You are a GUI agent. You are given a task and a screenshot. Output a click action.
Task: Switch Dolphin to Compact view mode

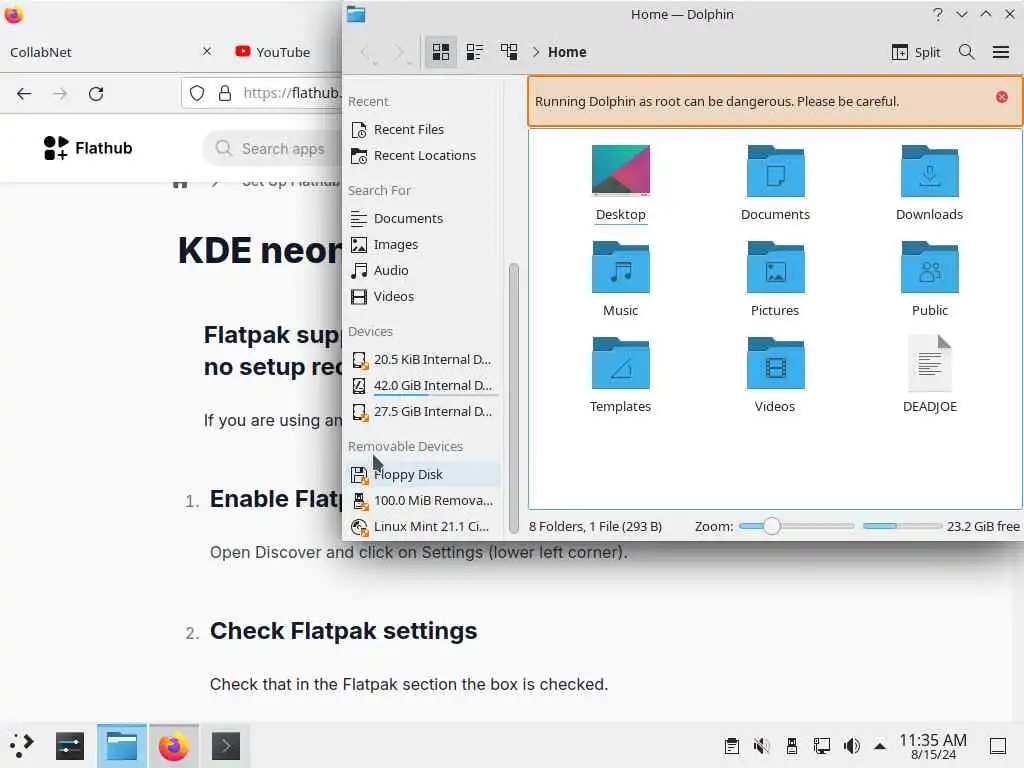[x=475, y=52]
